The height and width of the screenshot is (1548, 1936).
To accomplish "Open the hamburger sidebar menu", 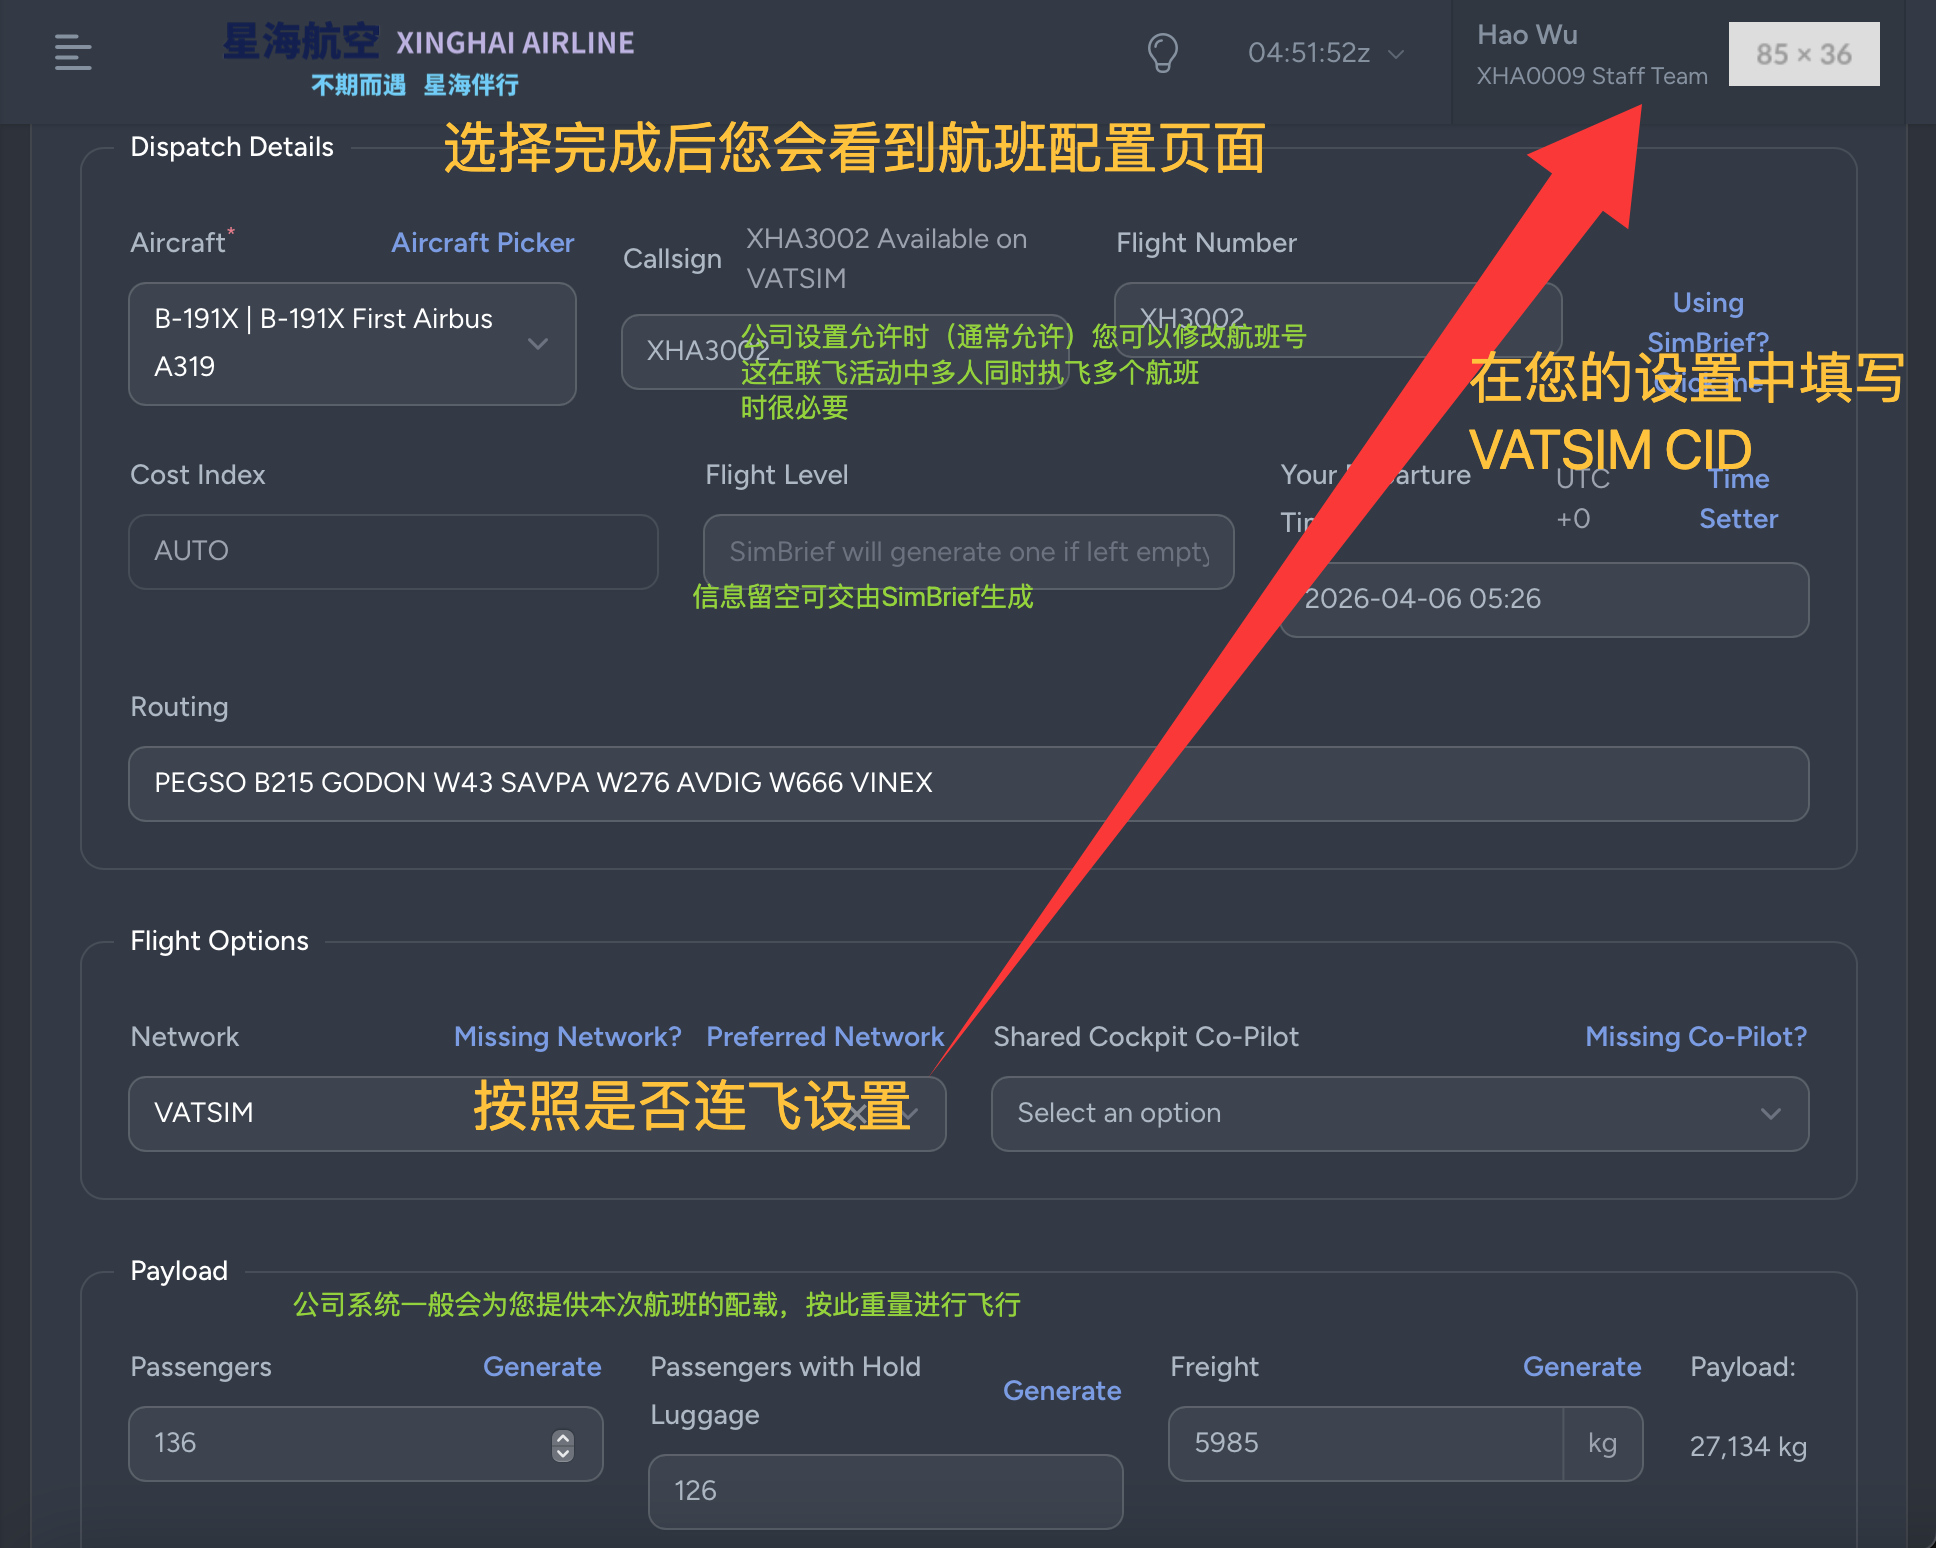I will pyautogui.click(x=73, y=52).
